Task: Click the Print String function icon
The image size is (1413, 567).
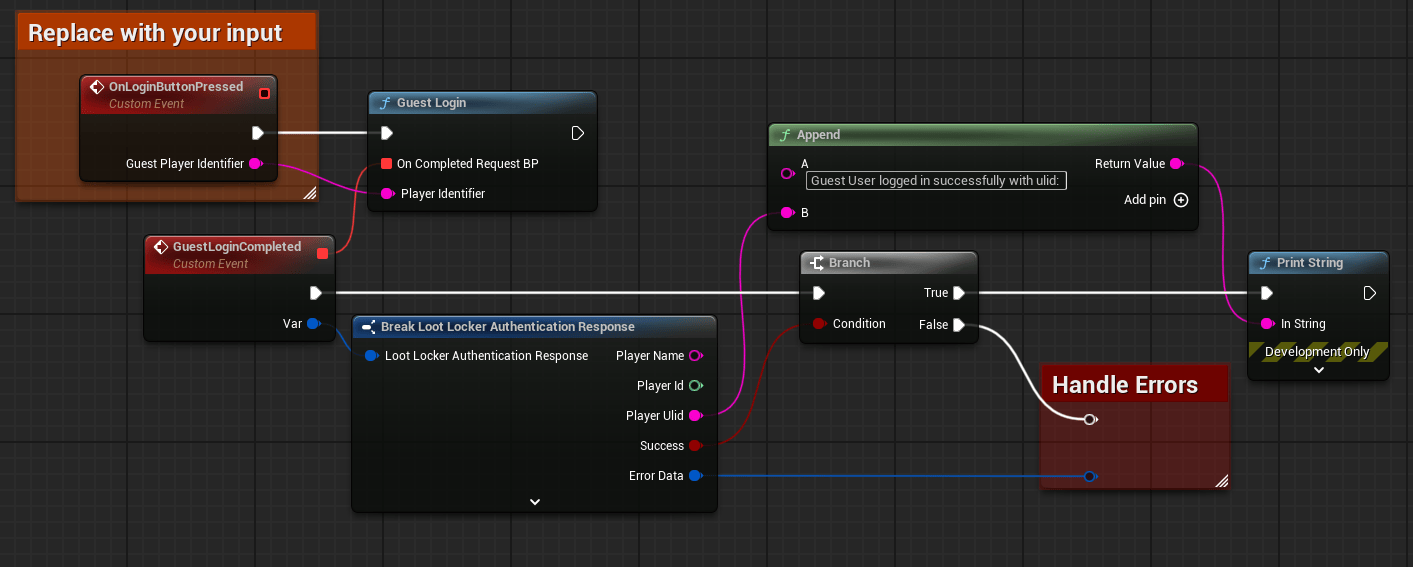Action: 1264,263
